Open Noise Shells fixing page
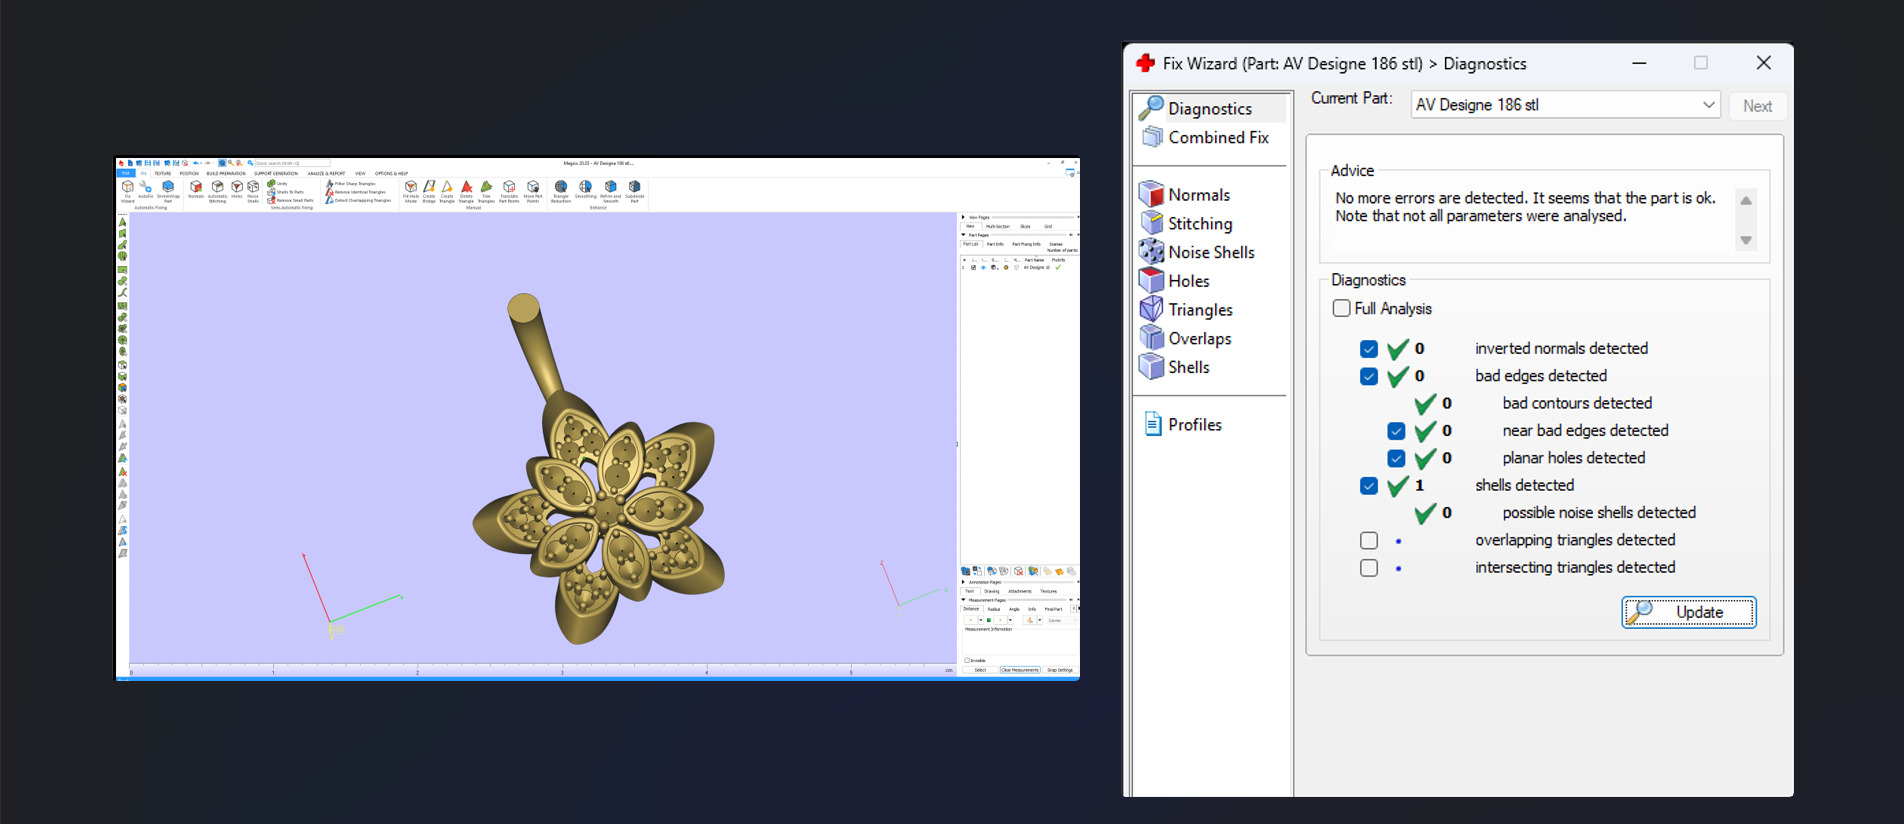The image size is (1904, 824). [1198, 252]
